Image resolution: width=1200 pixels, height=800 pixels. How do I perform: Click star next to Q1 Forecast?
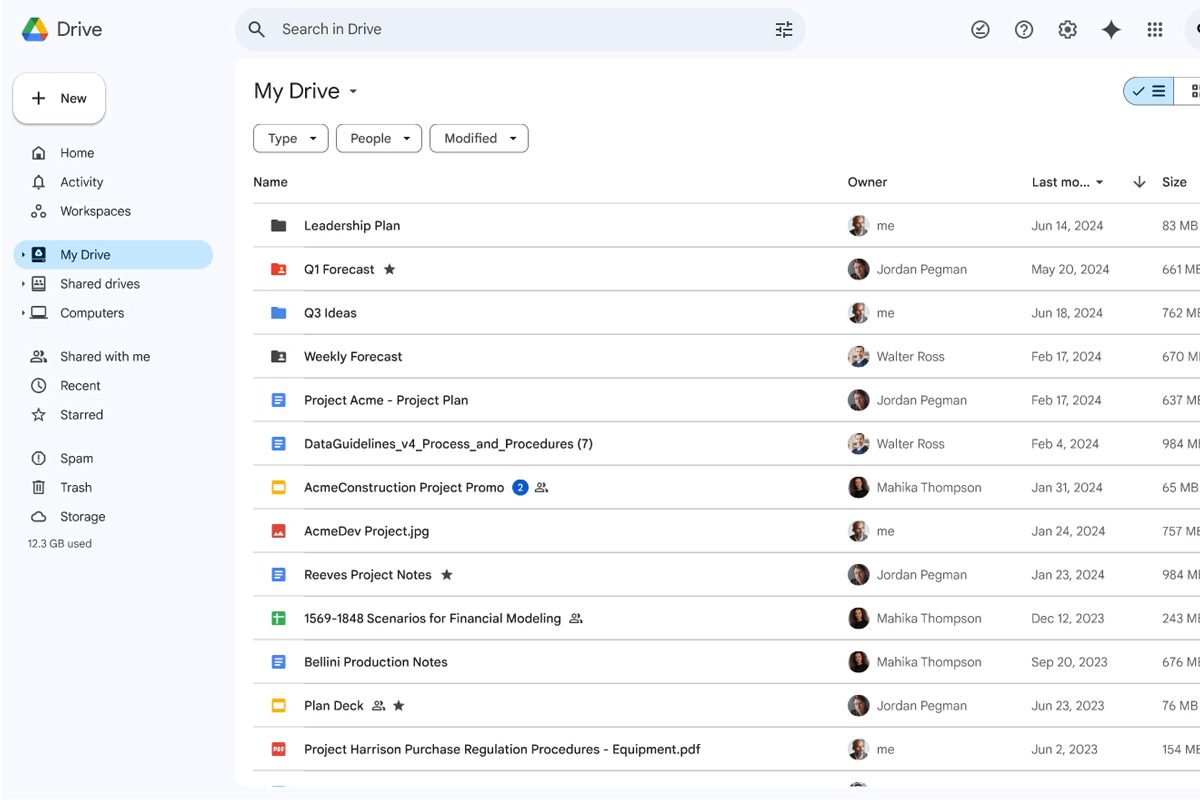click(390, 270)
